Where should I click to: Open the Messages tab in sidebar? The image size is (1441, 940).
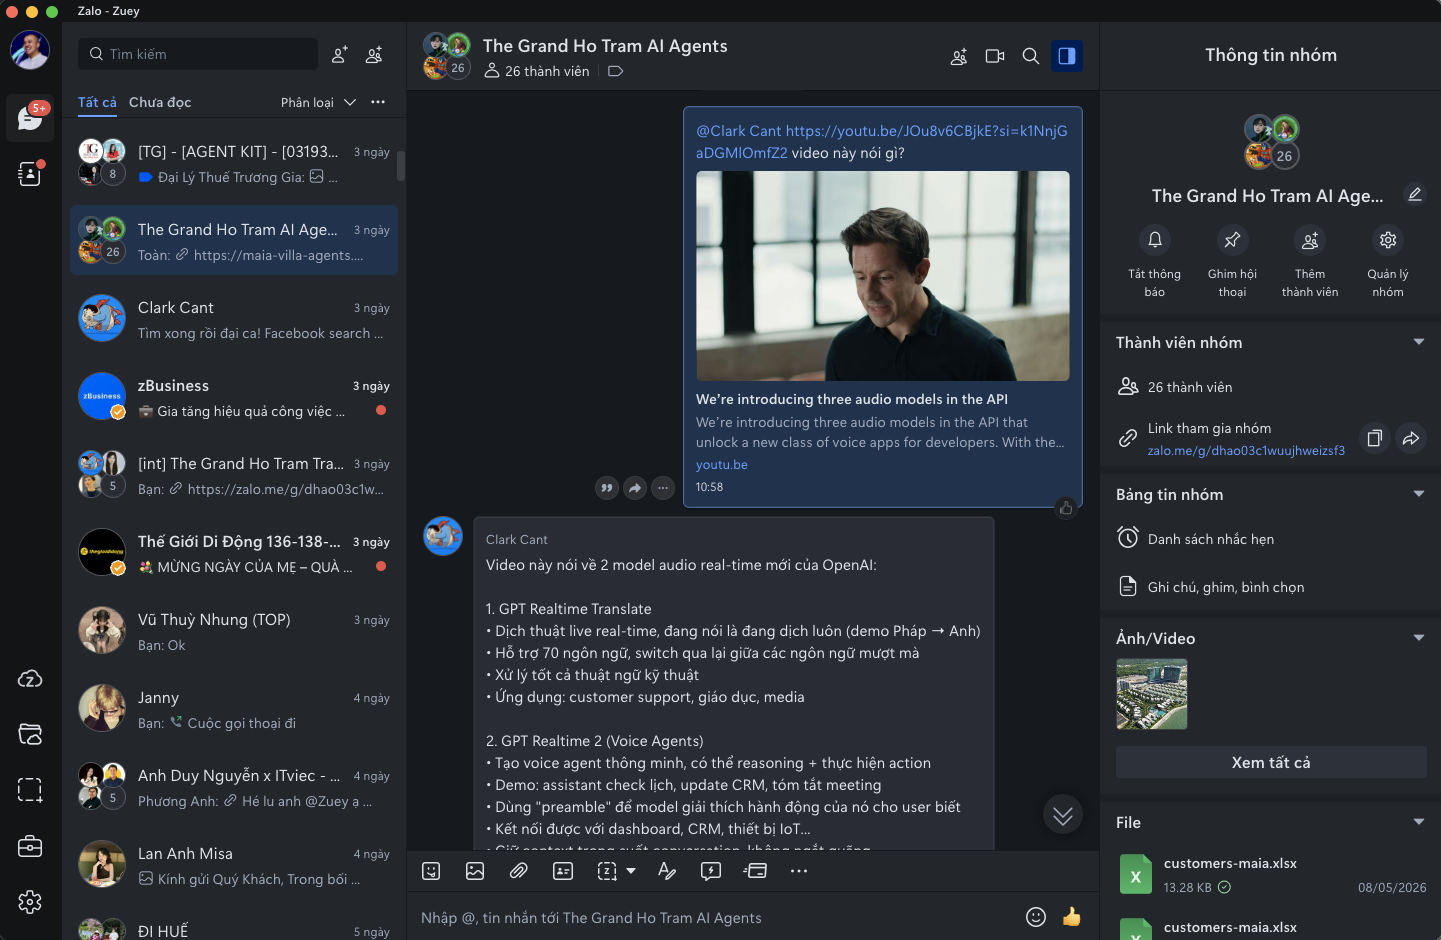30,118
